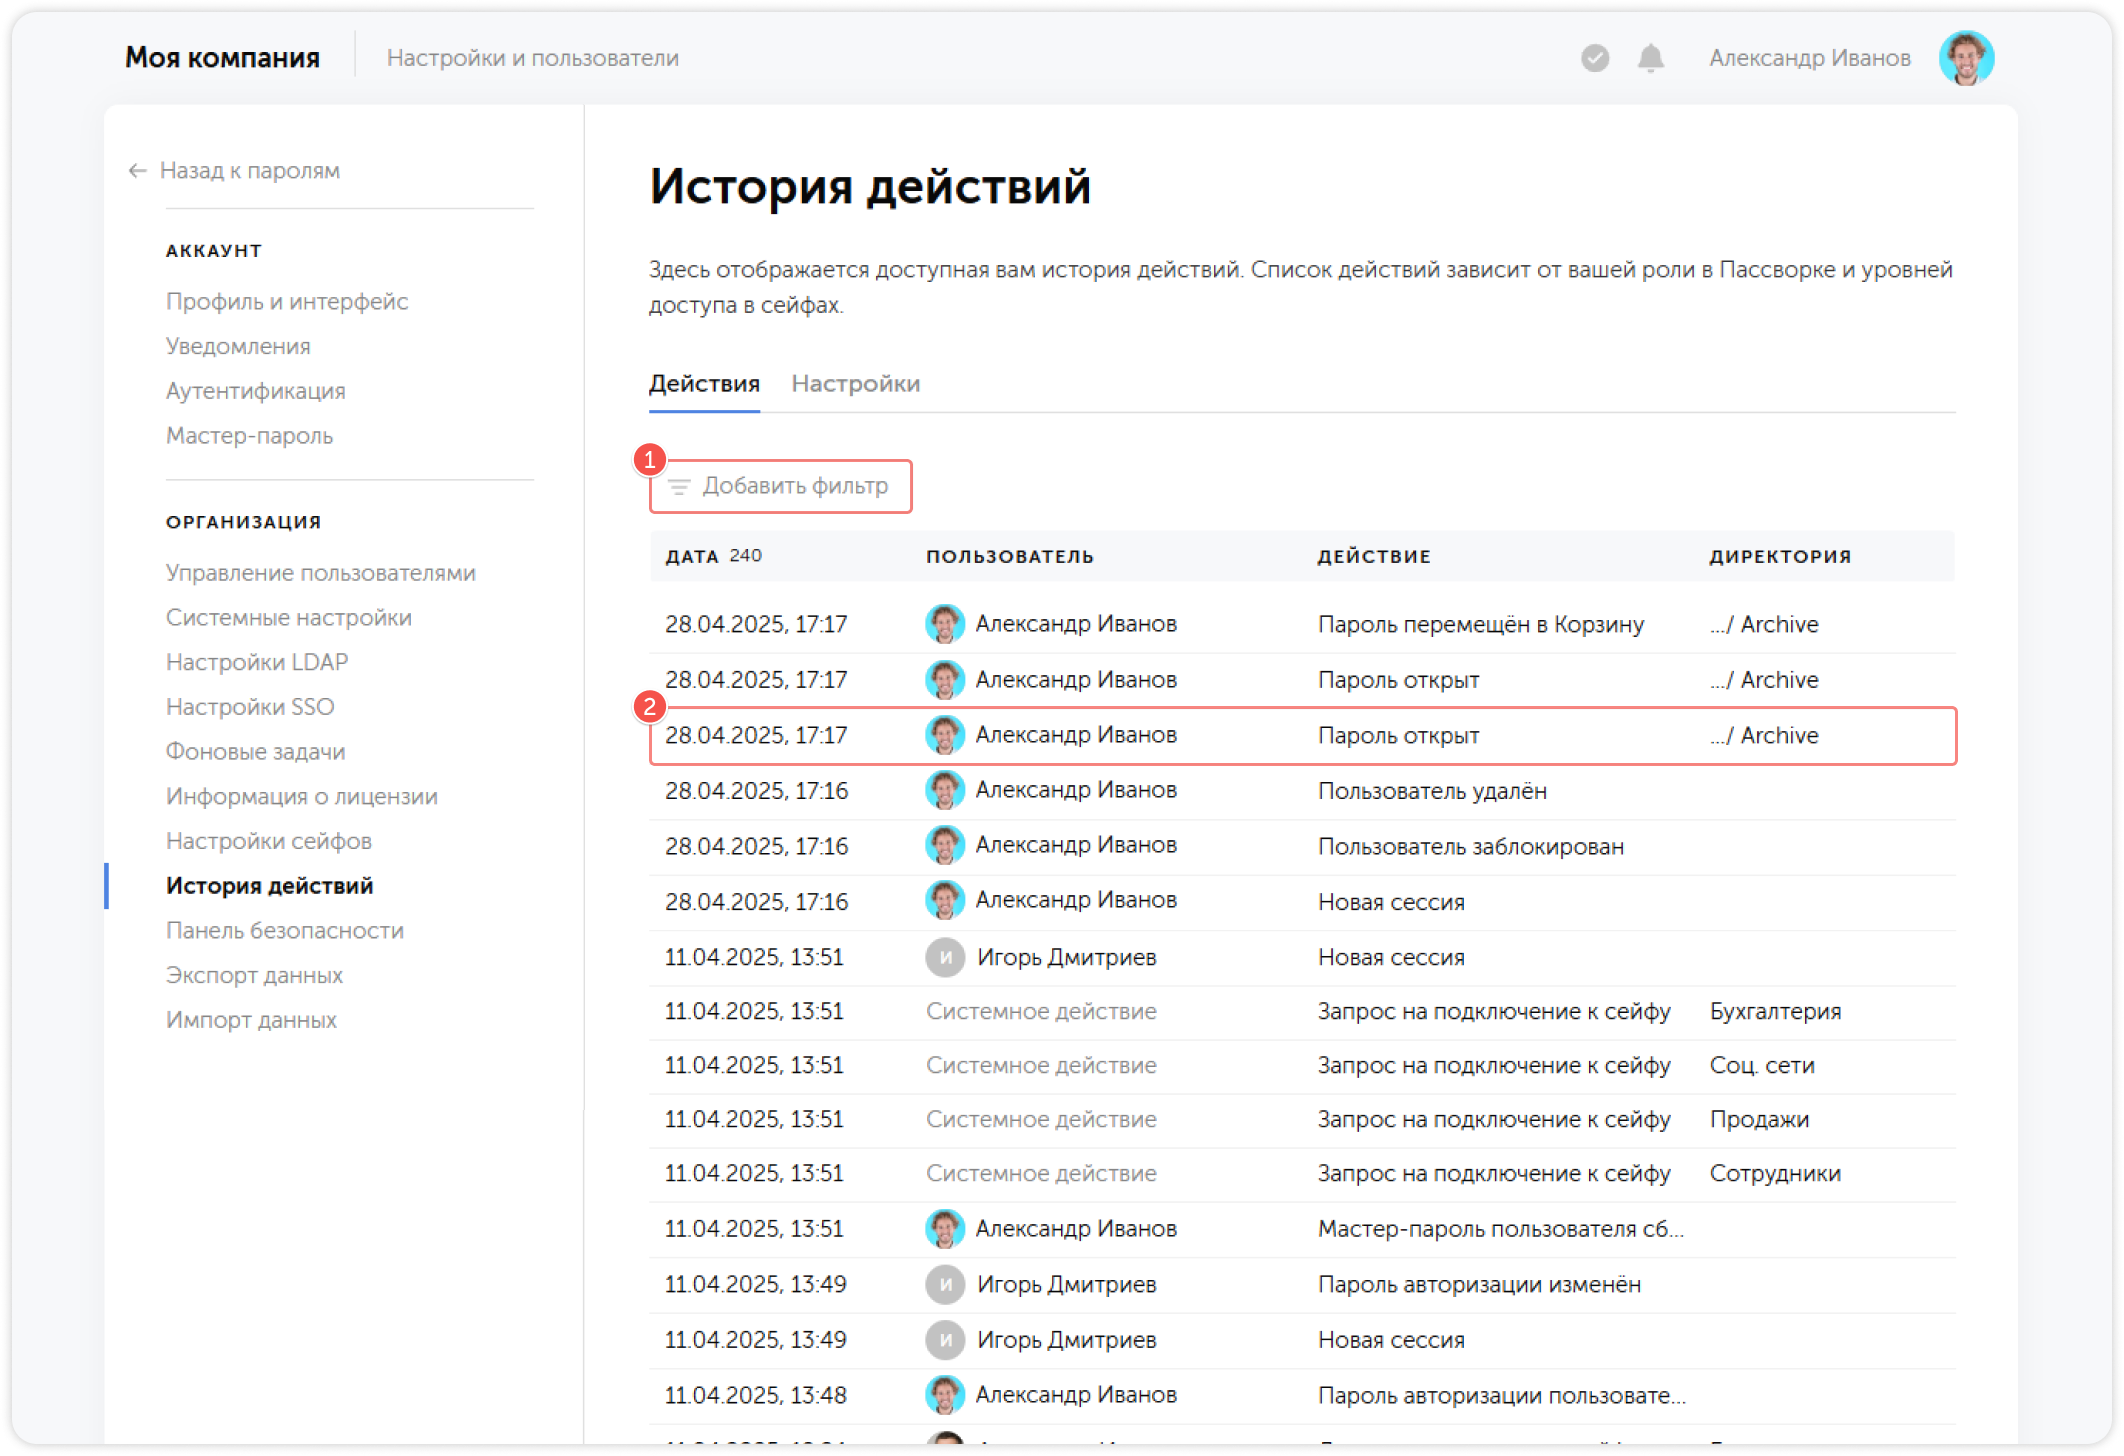
Task: Click Игорь Дмитриев initials avatar in 13:51 row
Action: 945,957
